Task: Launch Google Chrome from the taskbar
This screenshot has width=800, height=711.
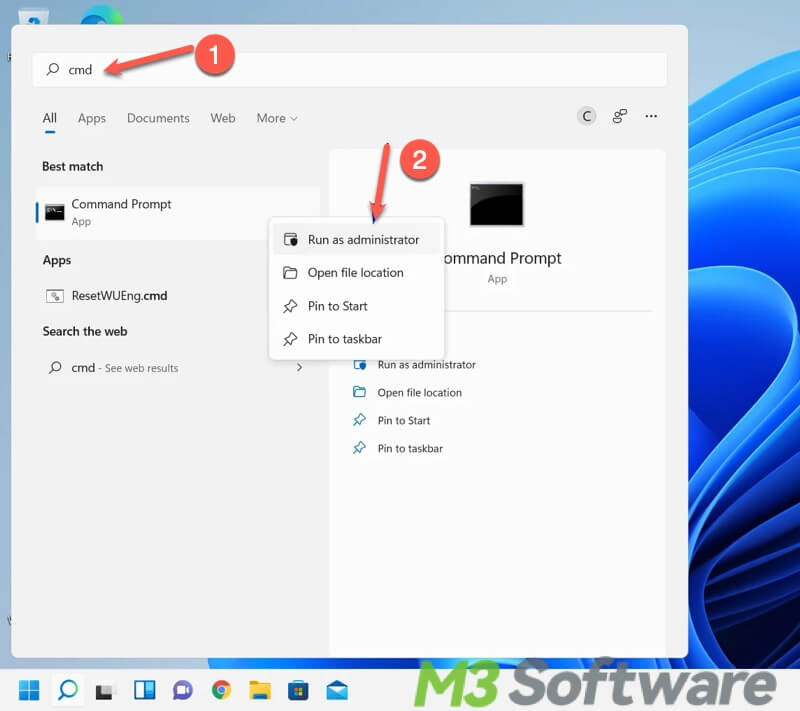Action: pos(221,690)
